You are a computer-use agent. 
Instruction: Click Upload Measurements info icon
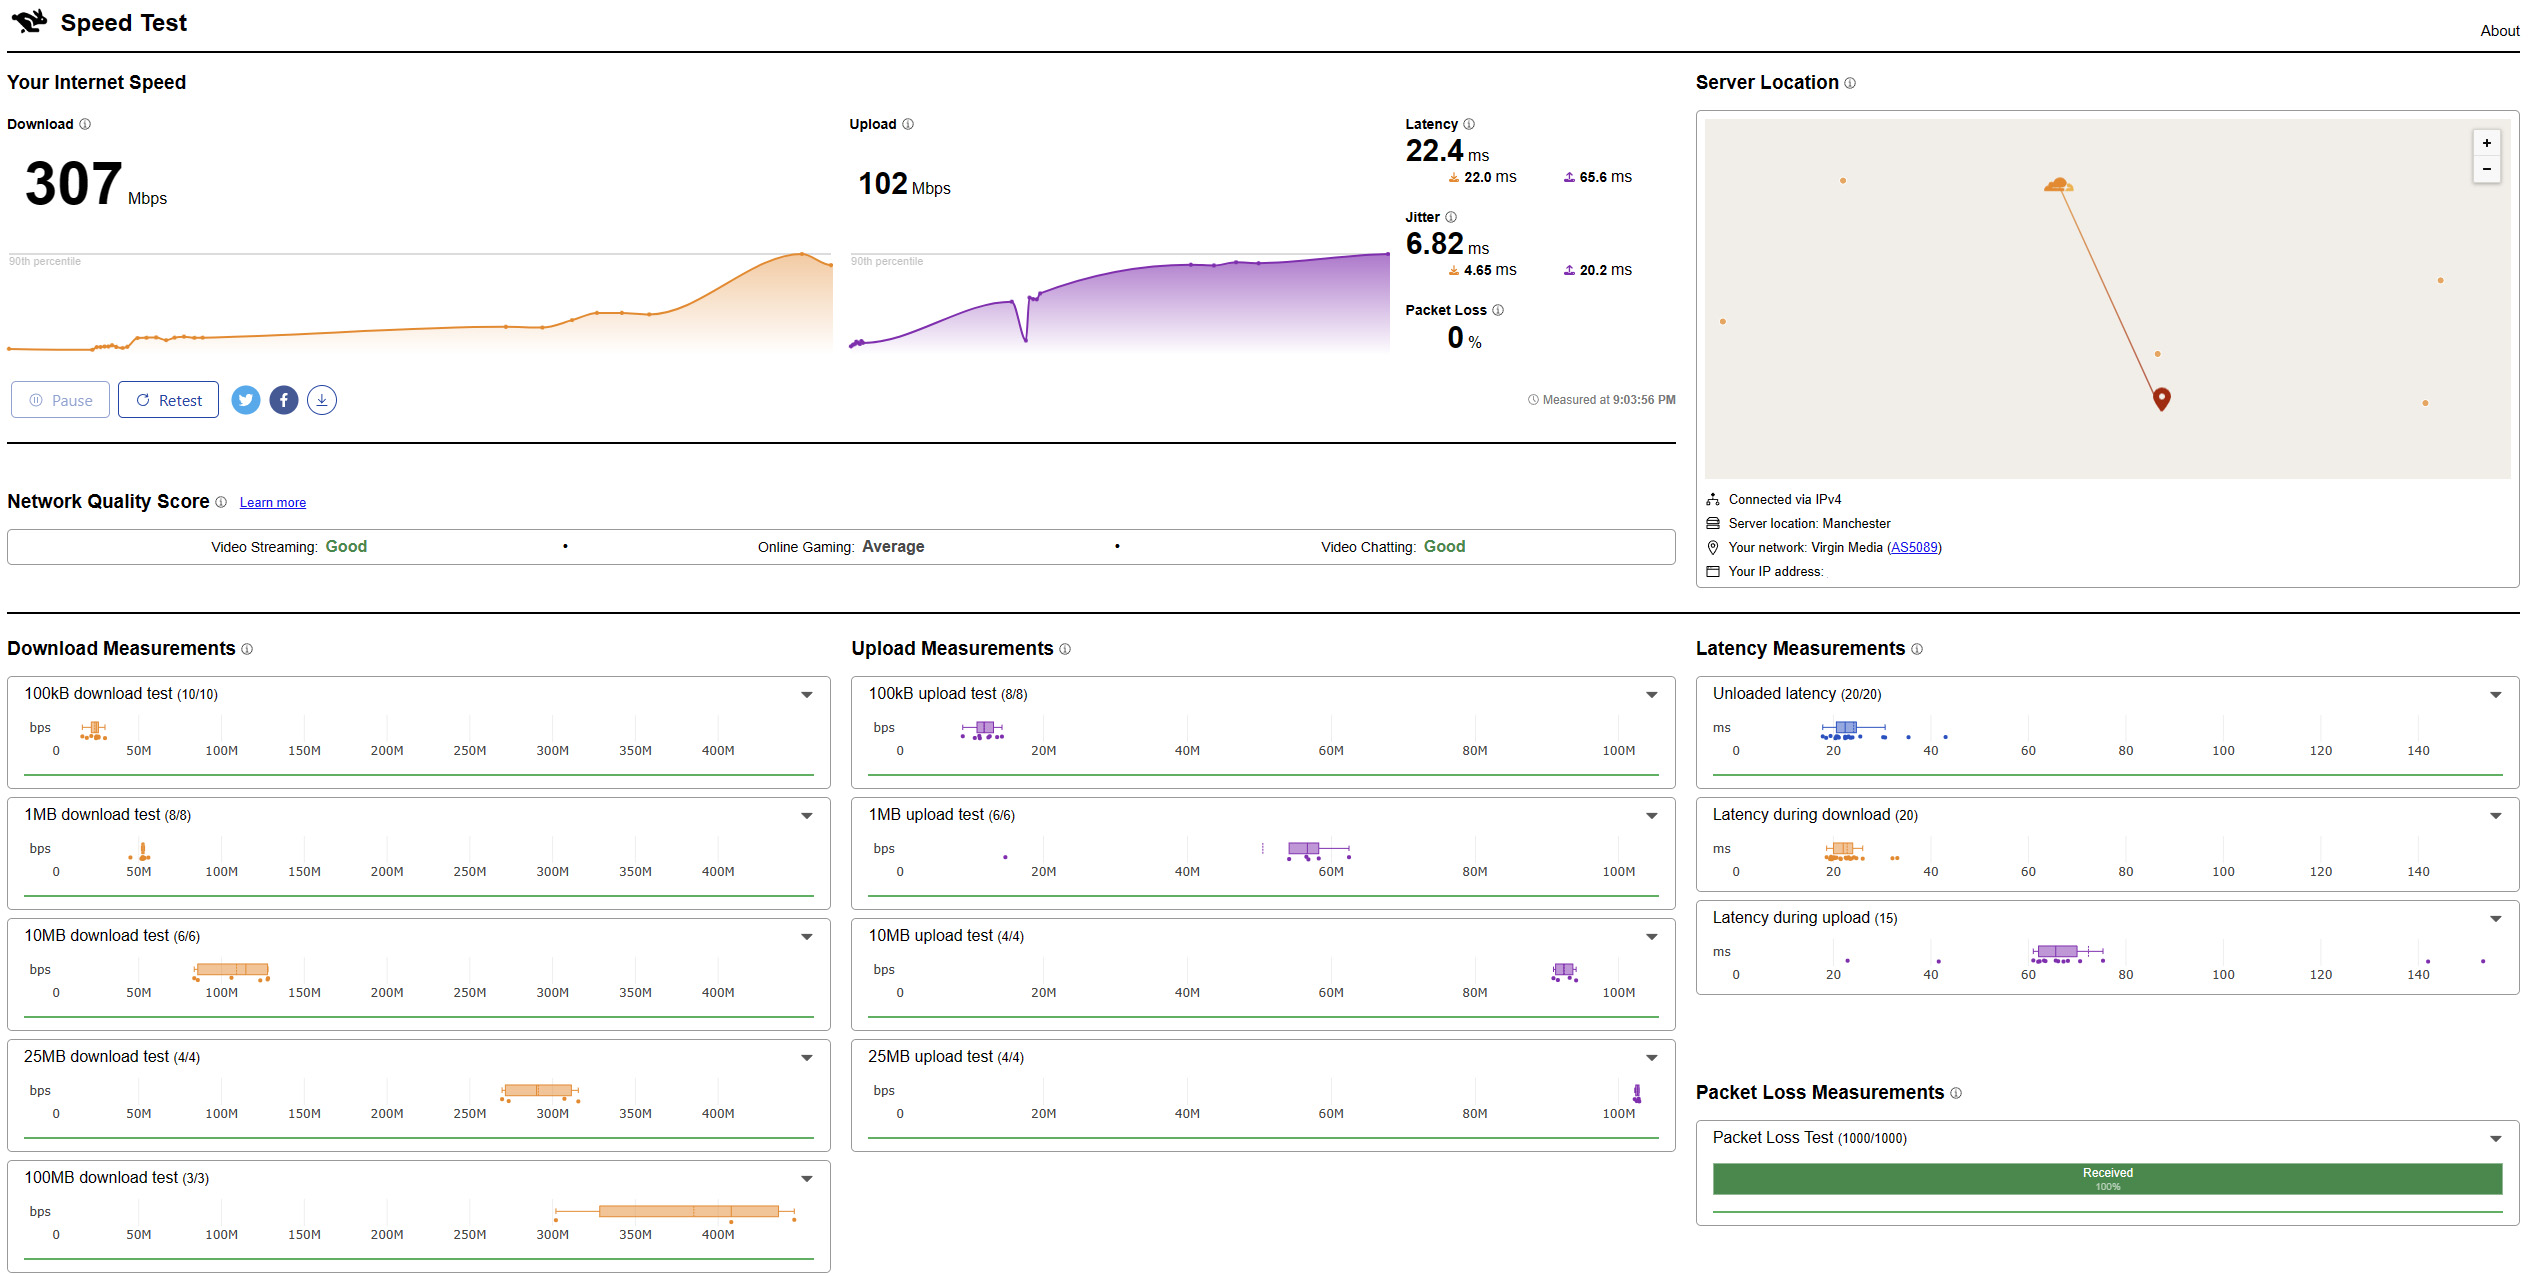click(1065, 649)
